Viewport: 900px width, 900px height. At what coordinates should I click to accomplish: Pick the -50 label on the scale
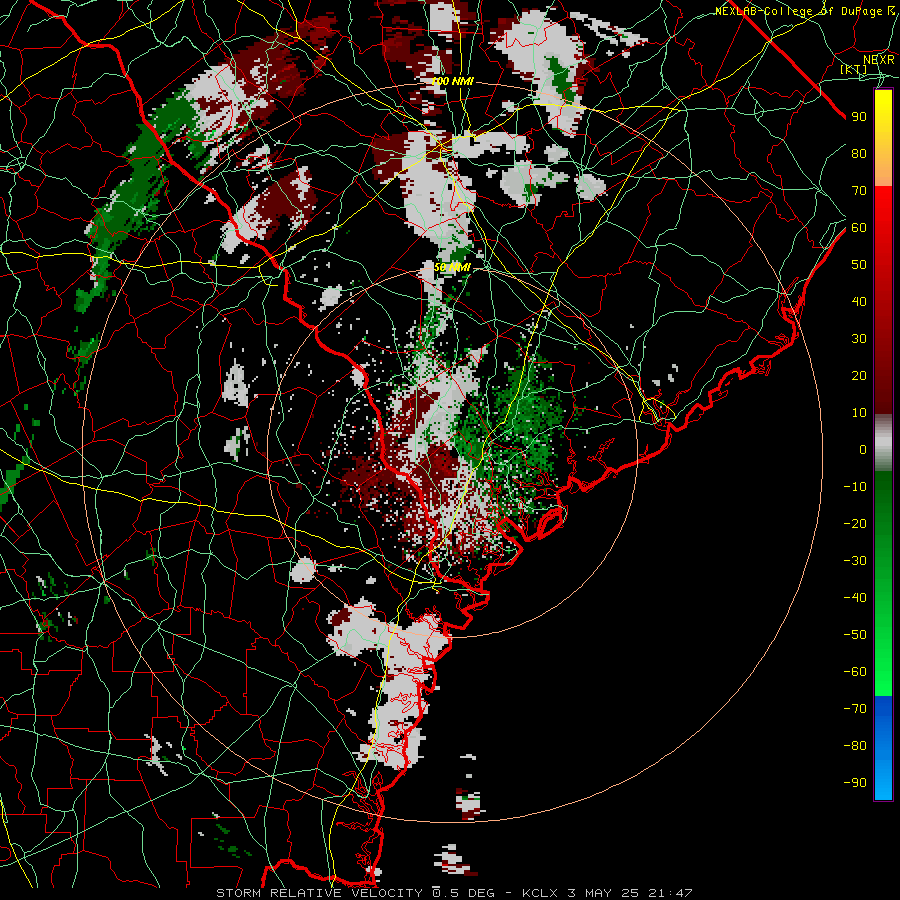[x=855, y=635]
